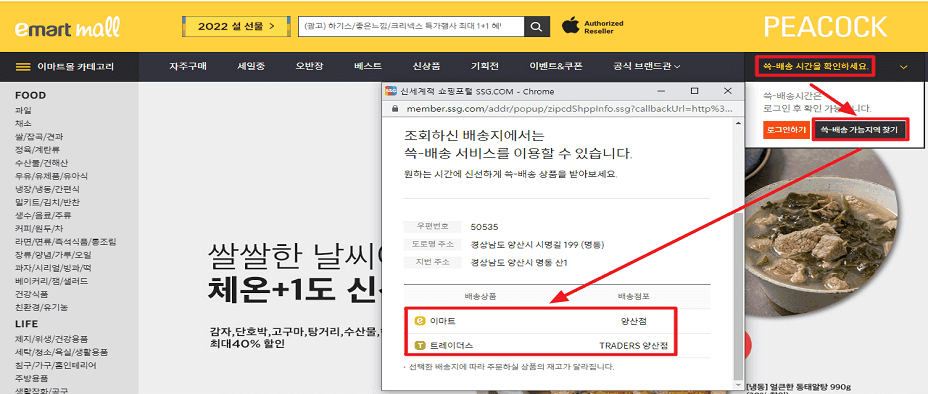Click the 경상남도 양산시 시명길 199 address
Viewport: 928px width, 394px height.
(x=537, y=244)
